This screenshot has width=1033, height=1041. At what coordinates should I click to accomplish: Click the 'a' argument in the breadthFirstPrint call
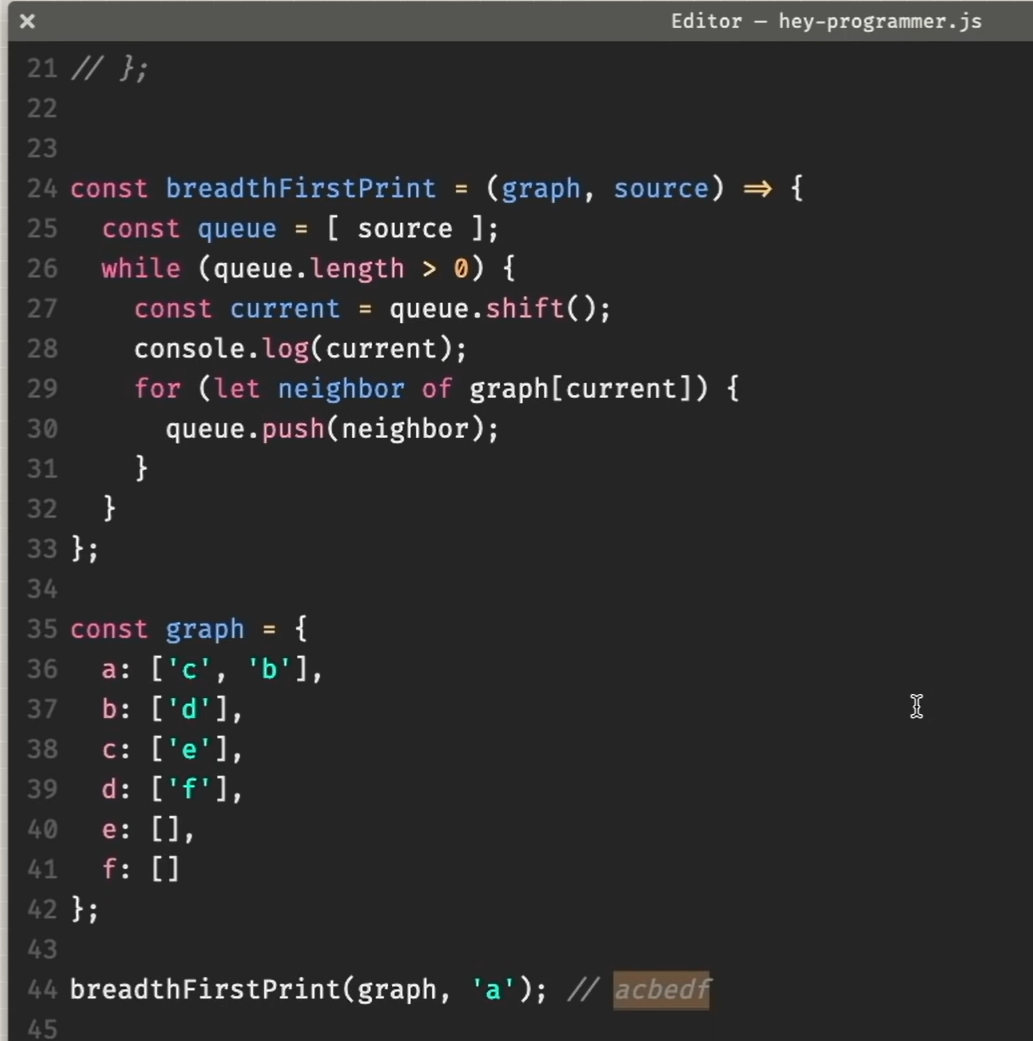(x=492, y=990)
